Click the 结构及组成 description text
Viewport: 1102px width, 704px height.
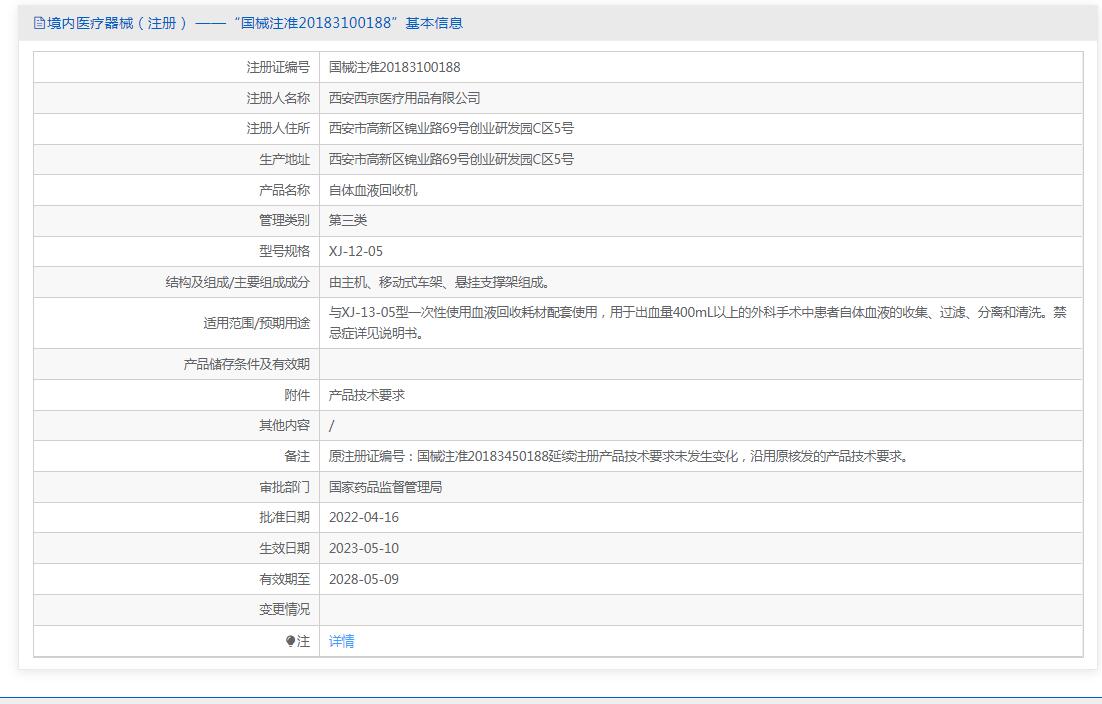coord(439,282)
